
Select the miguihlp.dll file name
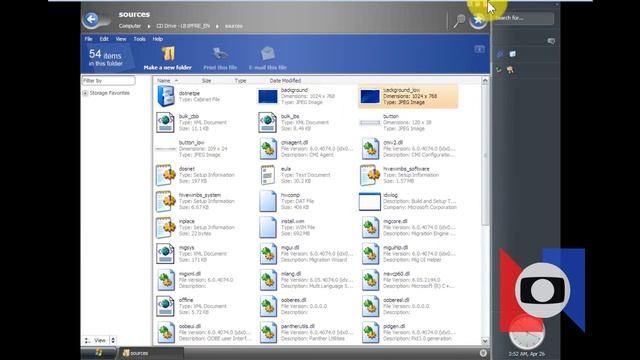[396, 247]
